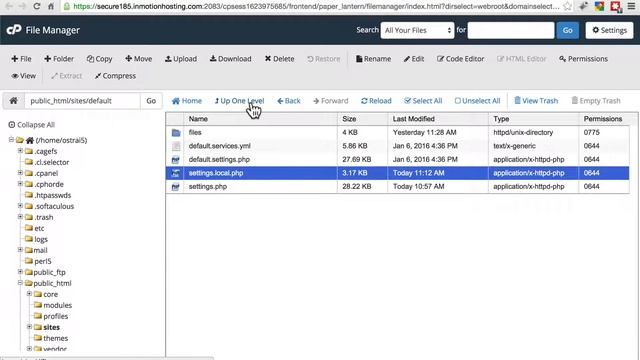
Task: Open the Code Editor
Action: tap(460, 59)
